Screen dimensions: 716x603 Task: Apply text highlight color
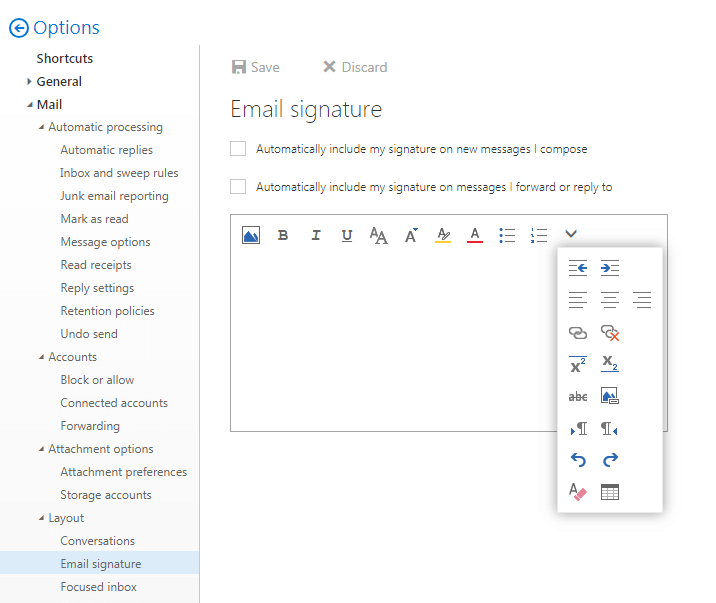pyautogui.click(x=443, y=235)
